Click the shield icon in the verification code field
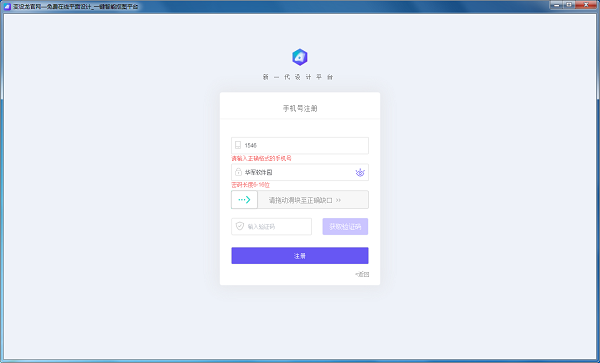The width and height of the screenshot is (600, 363). pyautogui.click(x=240, y=226)
